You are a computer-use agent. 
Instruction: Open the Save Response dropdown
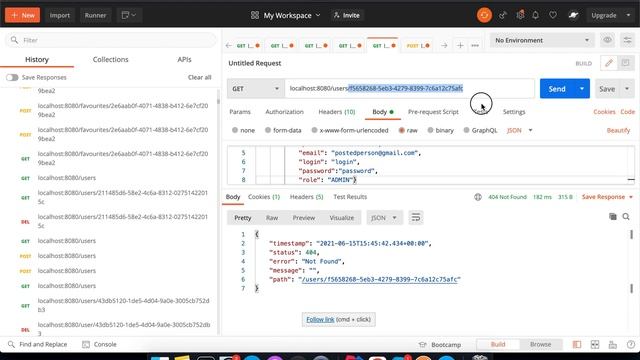[x=607, y=197]
